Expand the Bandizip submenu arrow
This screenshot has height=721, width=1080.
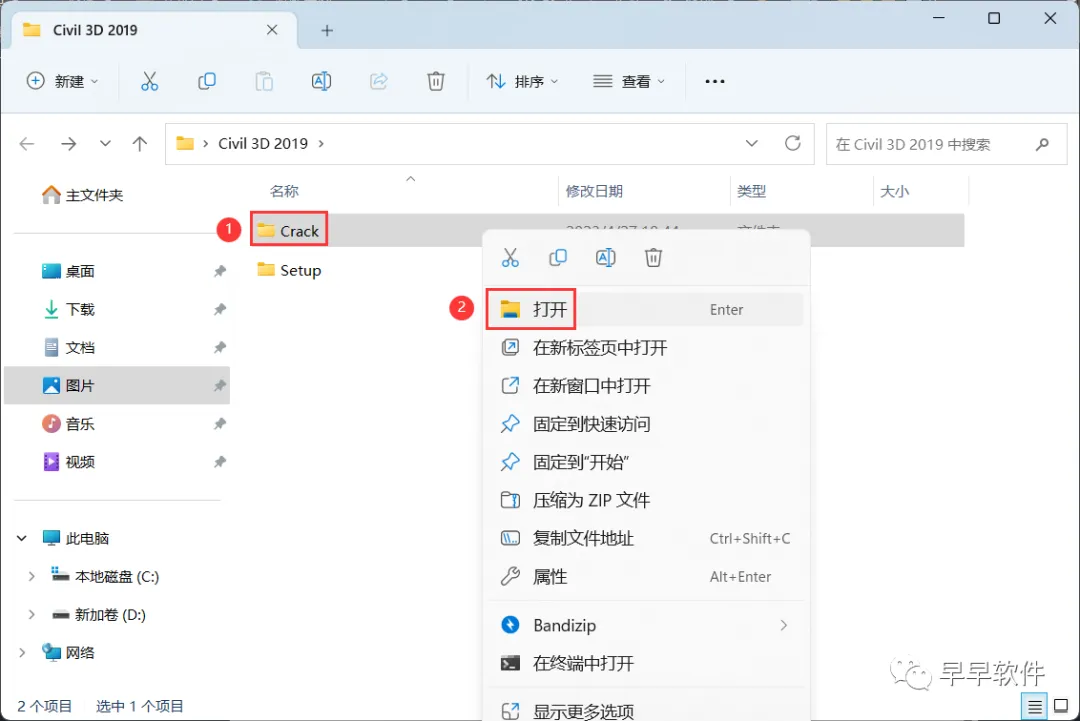pyautogui.click(x=783, y=625)
